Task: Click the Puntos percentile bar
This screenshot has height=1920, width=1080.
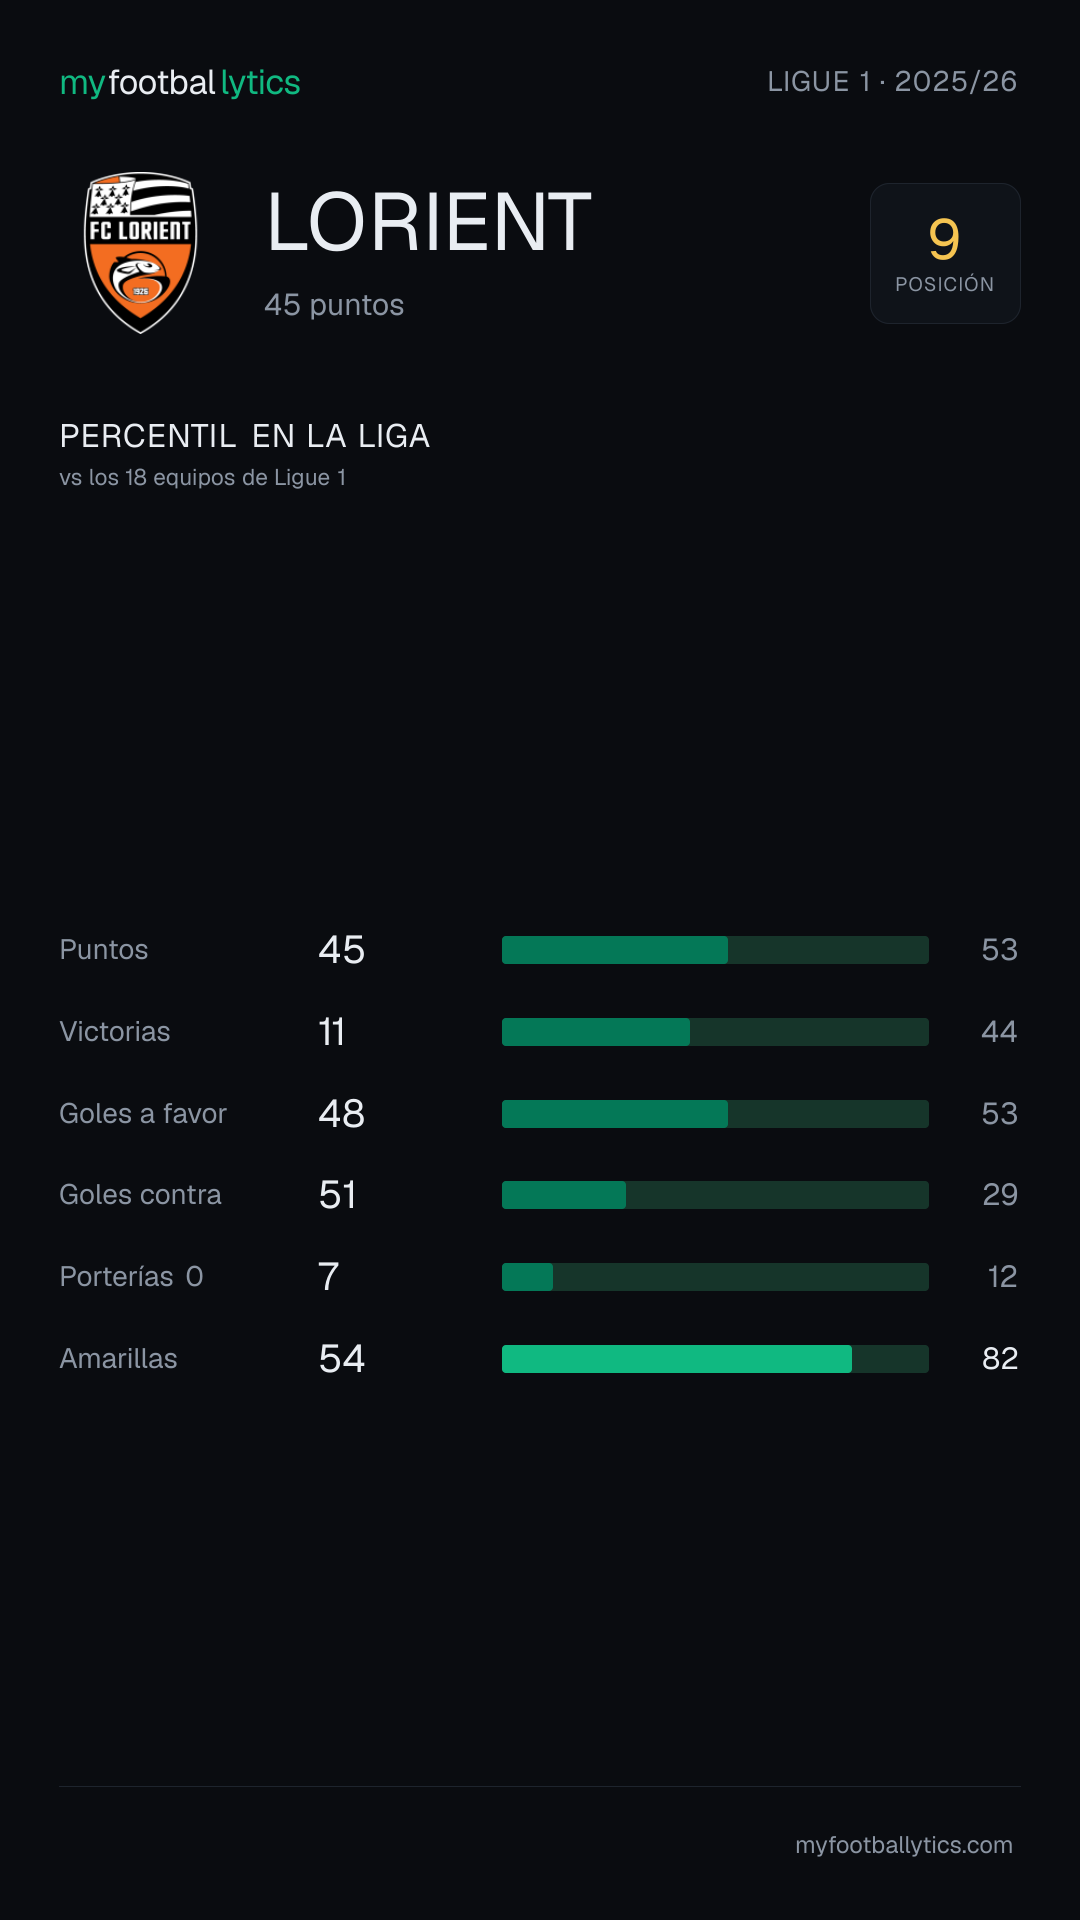Action: tap(715, 950)
